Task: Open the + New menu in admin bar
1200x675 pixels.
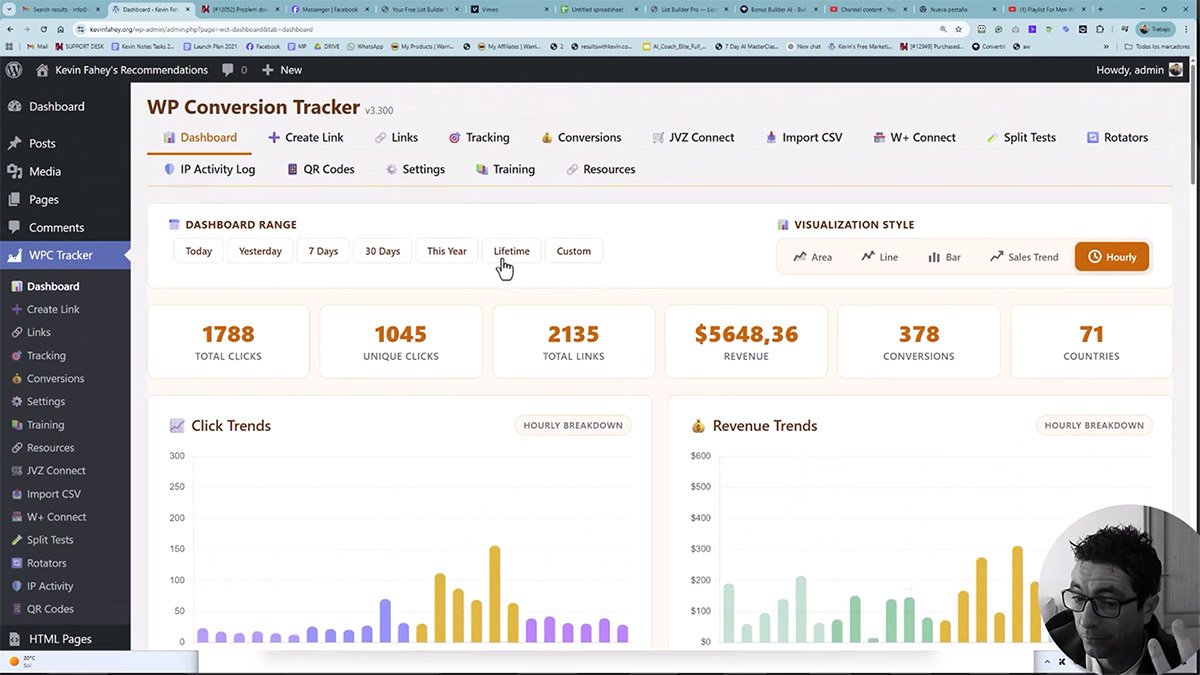Action: coord(282,70)
